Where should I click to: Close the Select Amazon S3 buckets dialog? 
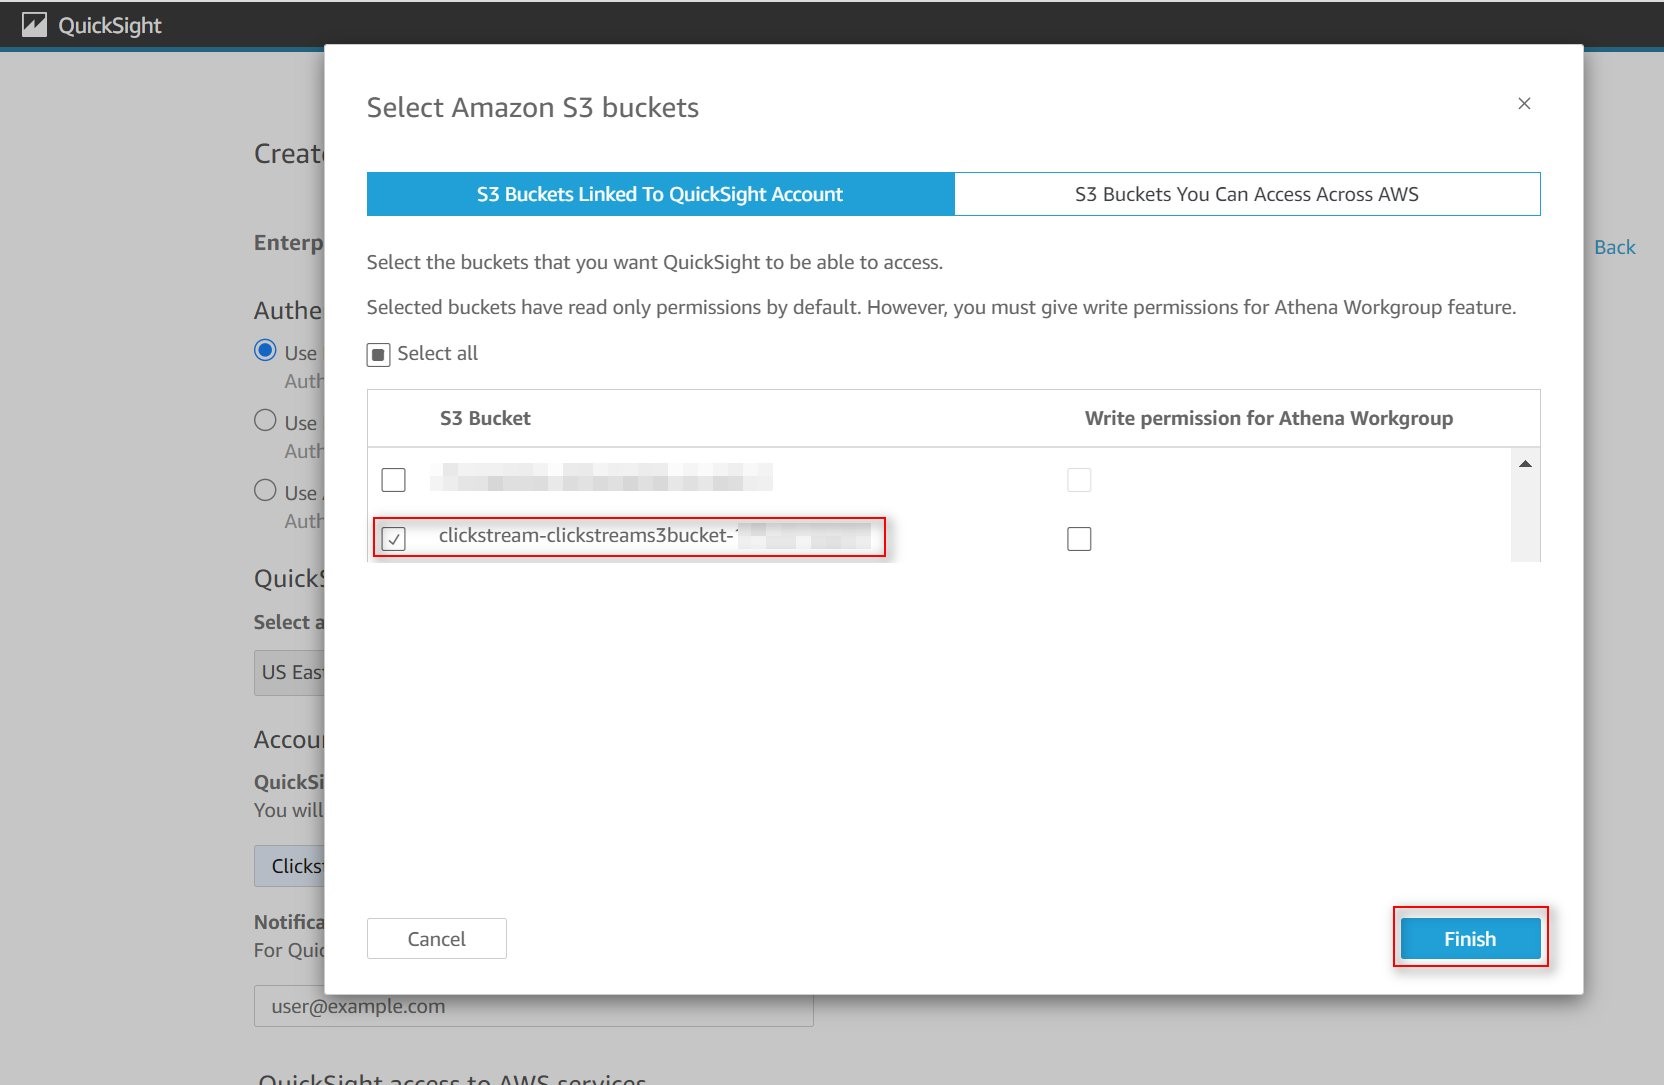click(1524, 103)
